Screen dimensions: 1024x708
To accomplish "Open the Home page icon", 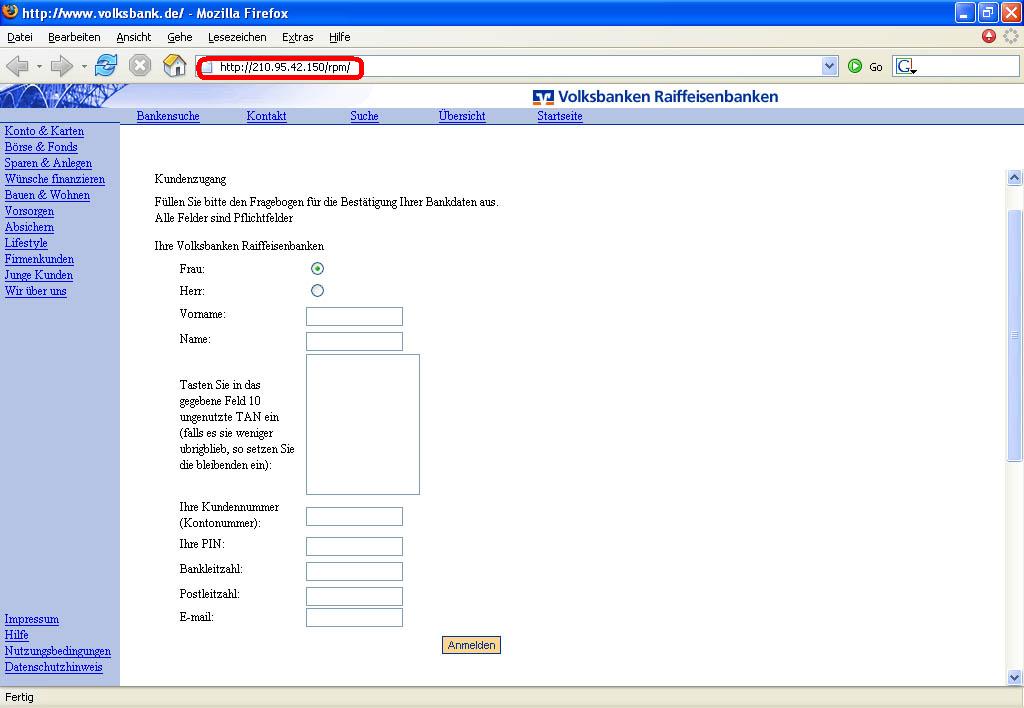I will (174, 66).
